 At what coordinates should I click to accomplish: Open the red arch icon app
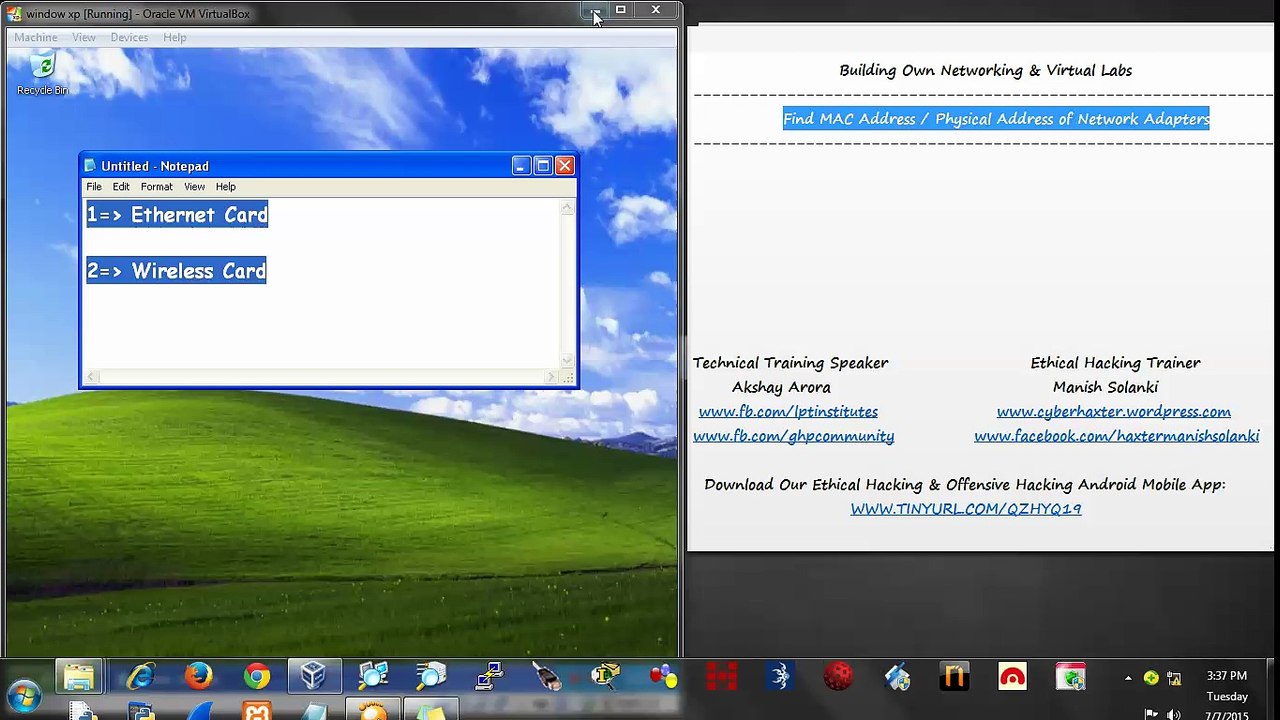click(1012, 677)
